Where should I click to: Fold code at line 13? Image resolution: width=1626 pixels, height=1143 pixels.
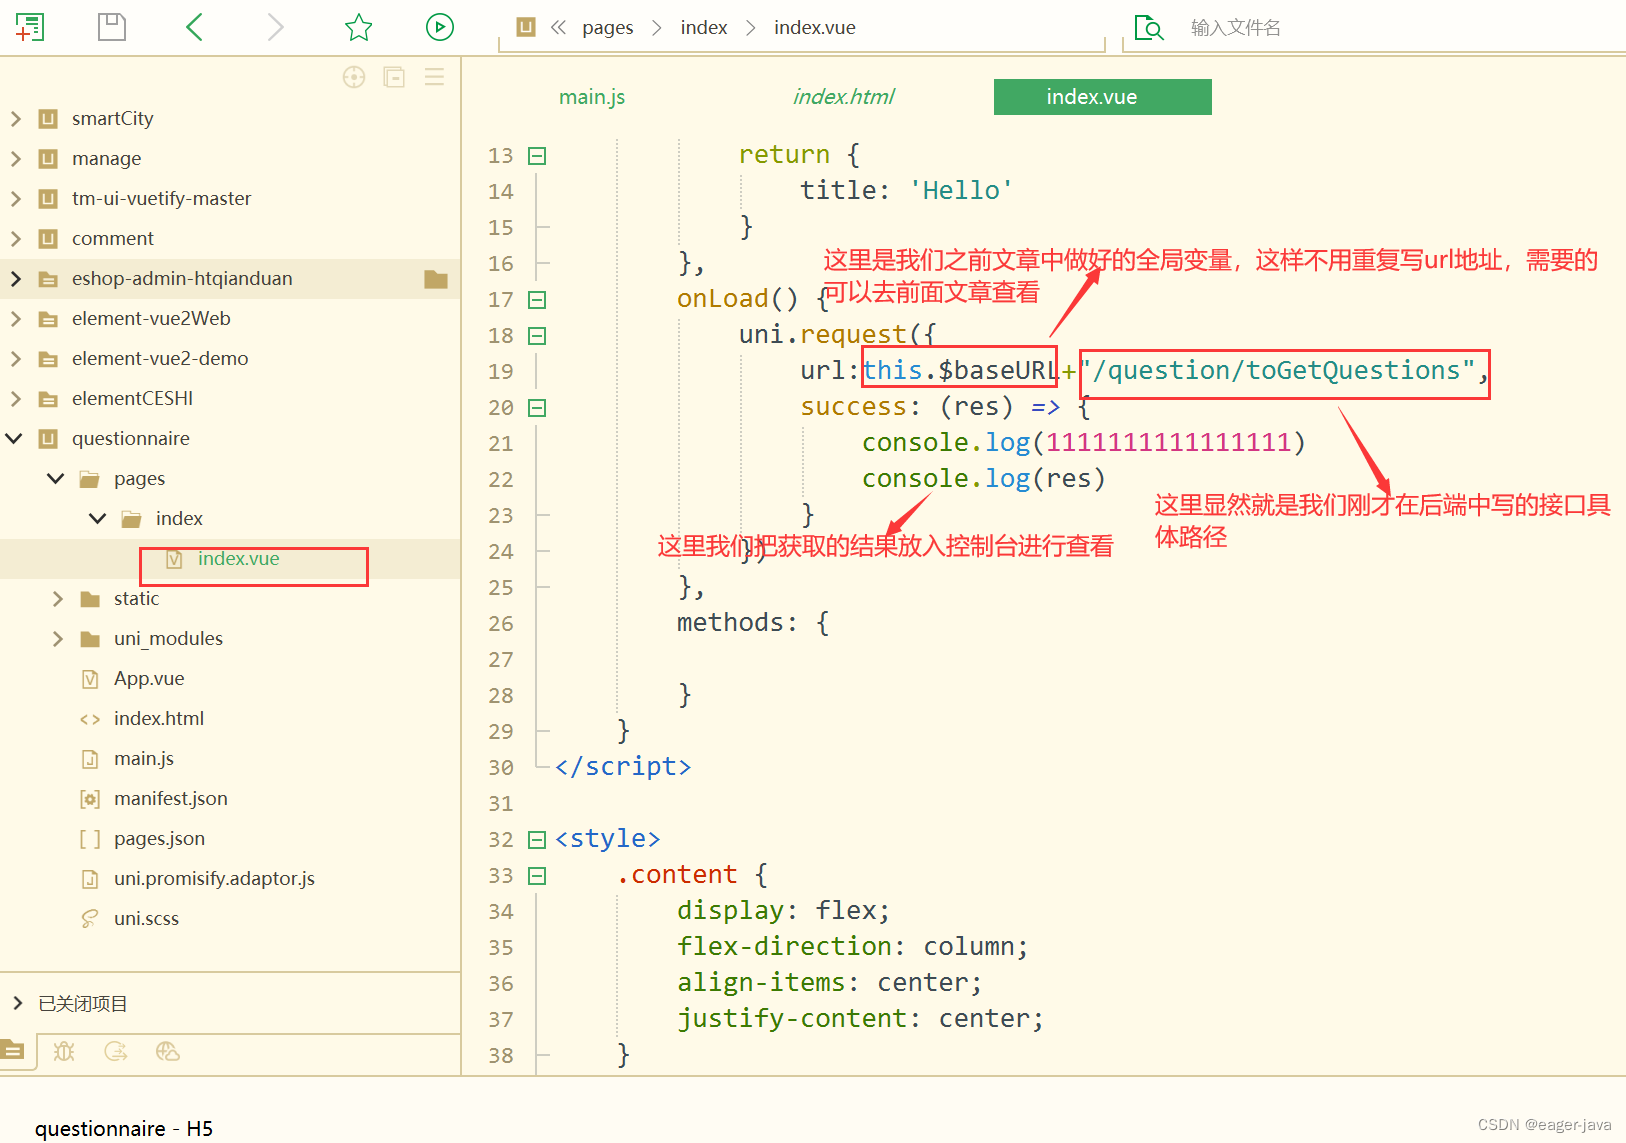(537, 156)
